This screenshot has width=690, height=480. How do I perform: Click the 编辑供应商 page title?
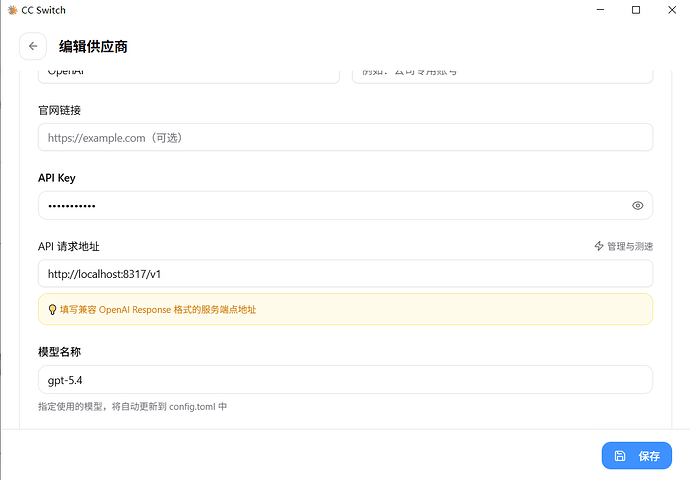click(93, 47)
